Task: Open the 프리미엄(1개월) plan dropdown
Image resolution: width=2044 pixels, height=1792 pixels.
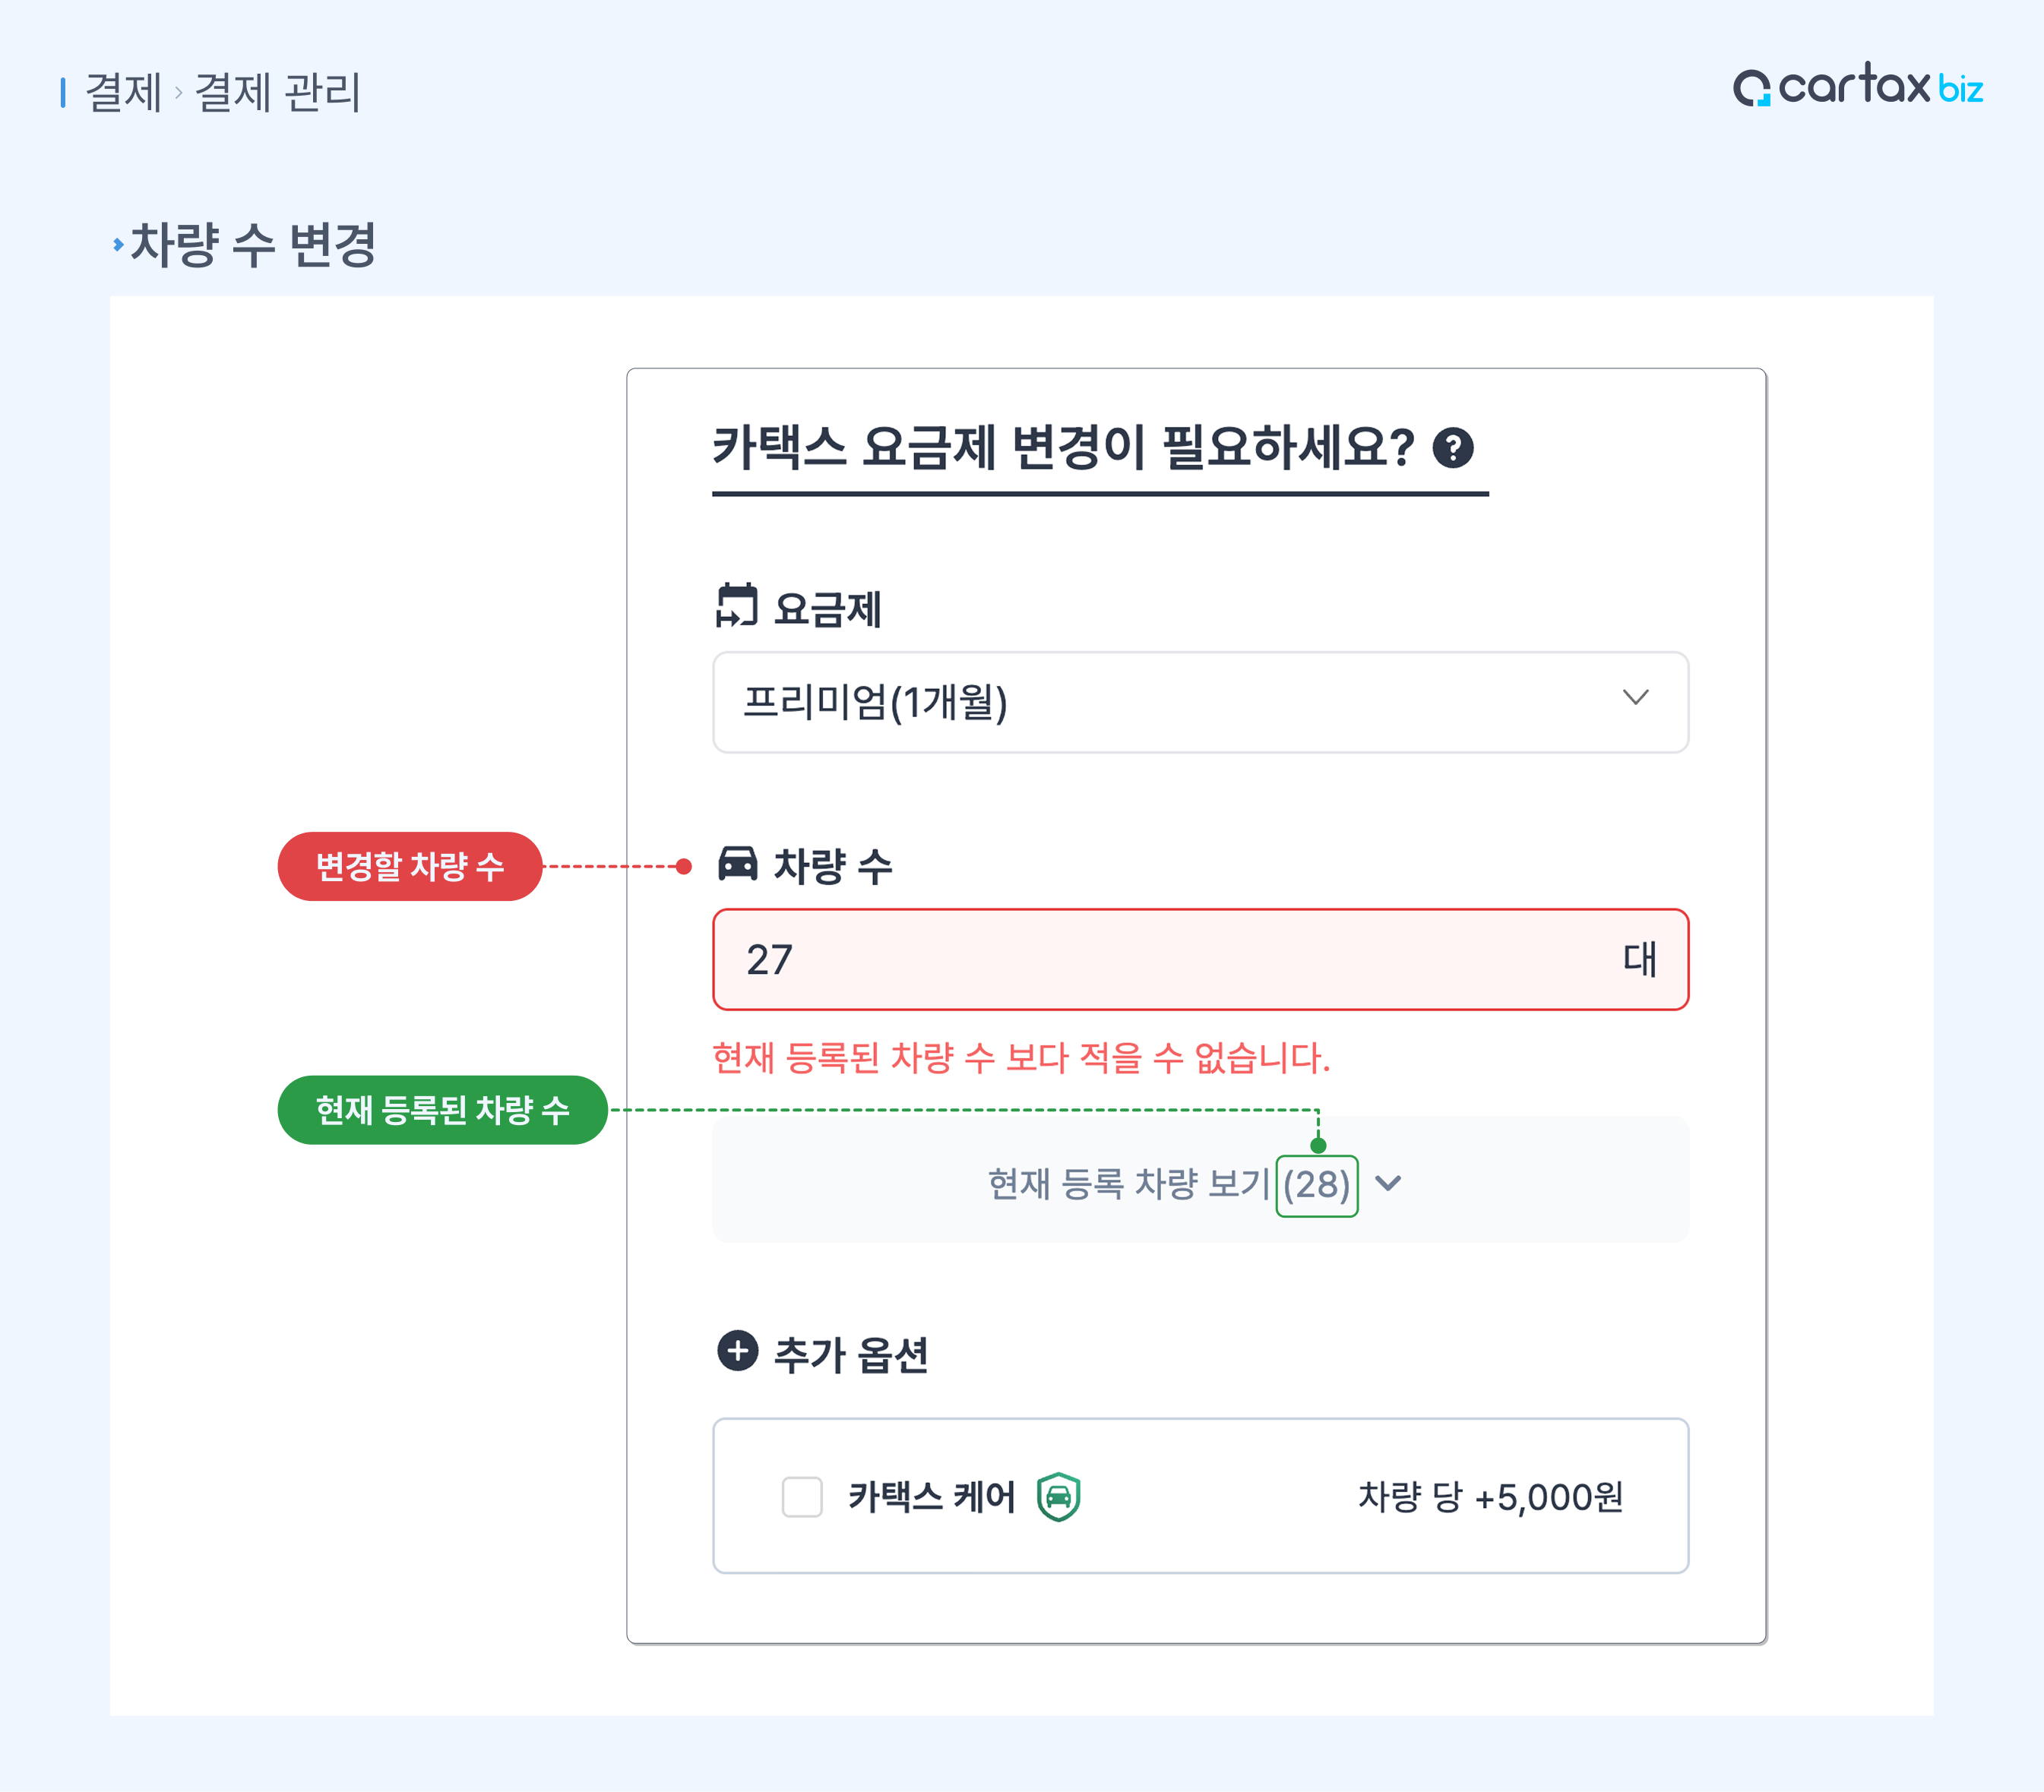Action: [1200, 702]
